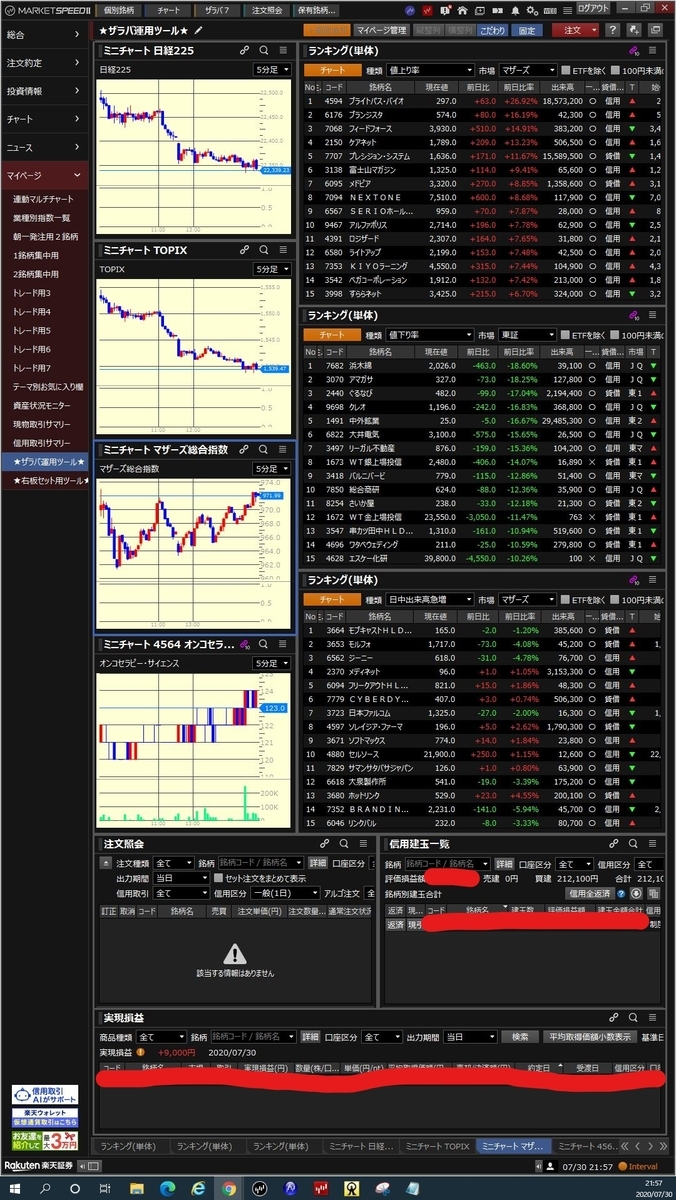Click 注文 button in top bar

574,30
